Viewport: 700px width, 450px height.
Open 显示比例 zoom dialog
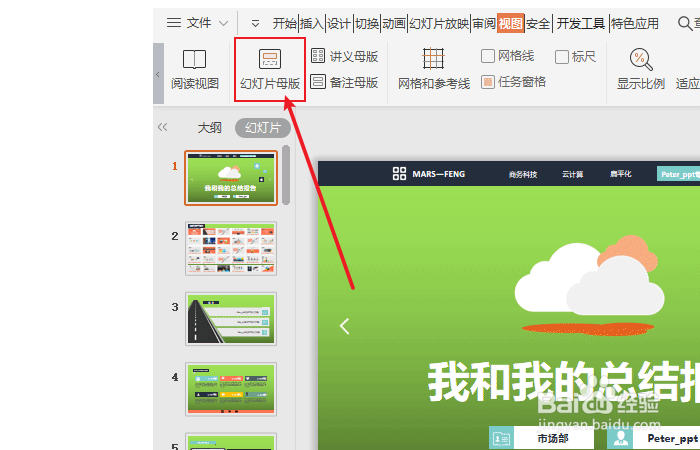coord(641,70)
